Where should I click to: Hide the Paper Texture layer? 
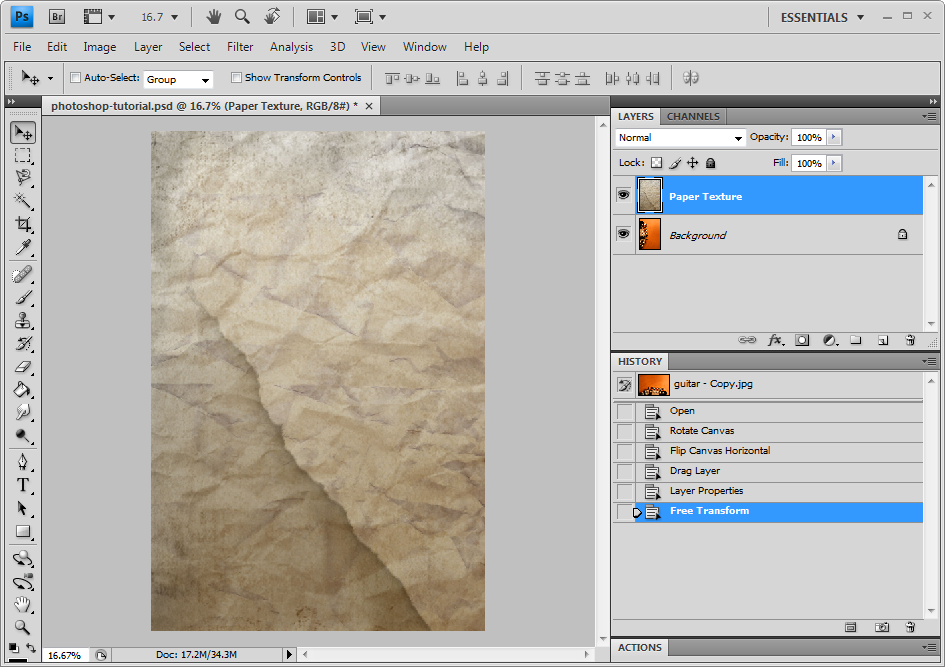tap(624, 196)
